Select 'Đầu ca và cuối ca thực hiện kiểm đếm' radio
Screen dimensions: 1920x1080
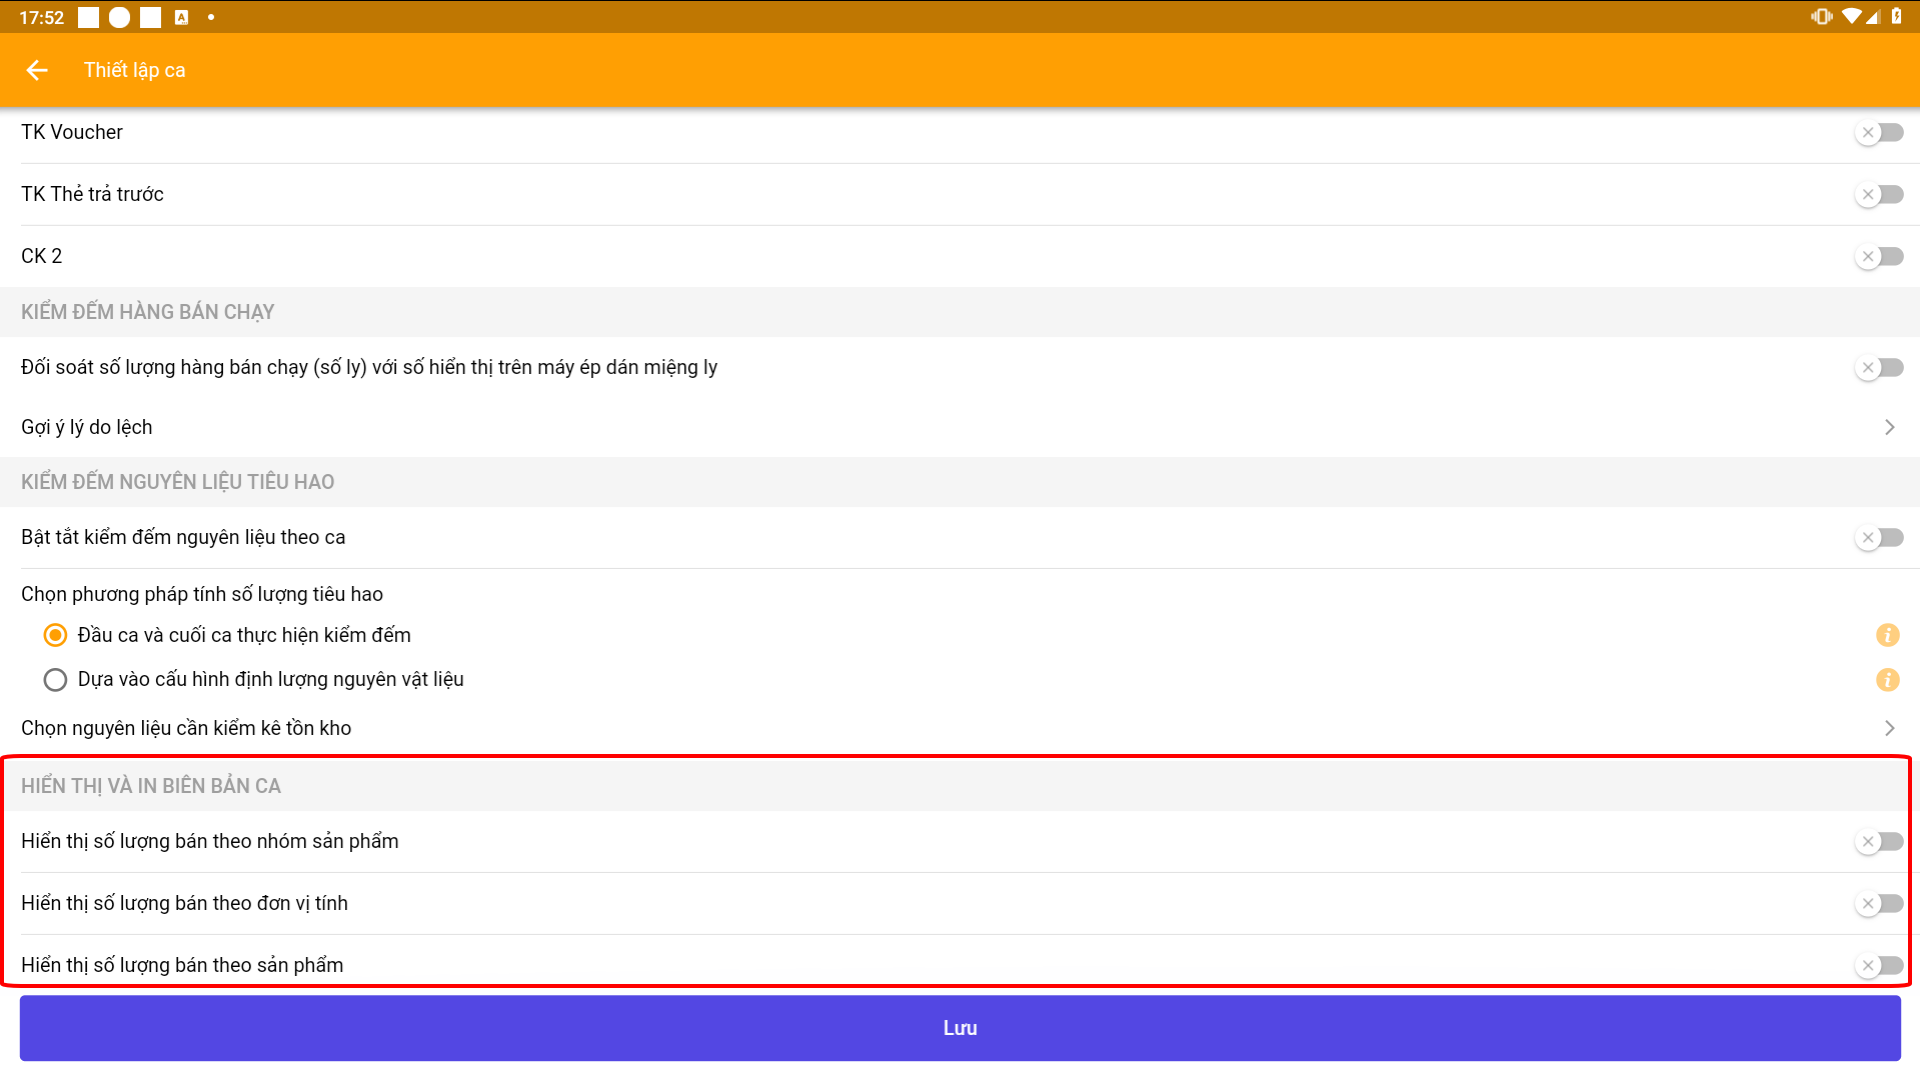[x=55, y=635]
